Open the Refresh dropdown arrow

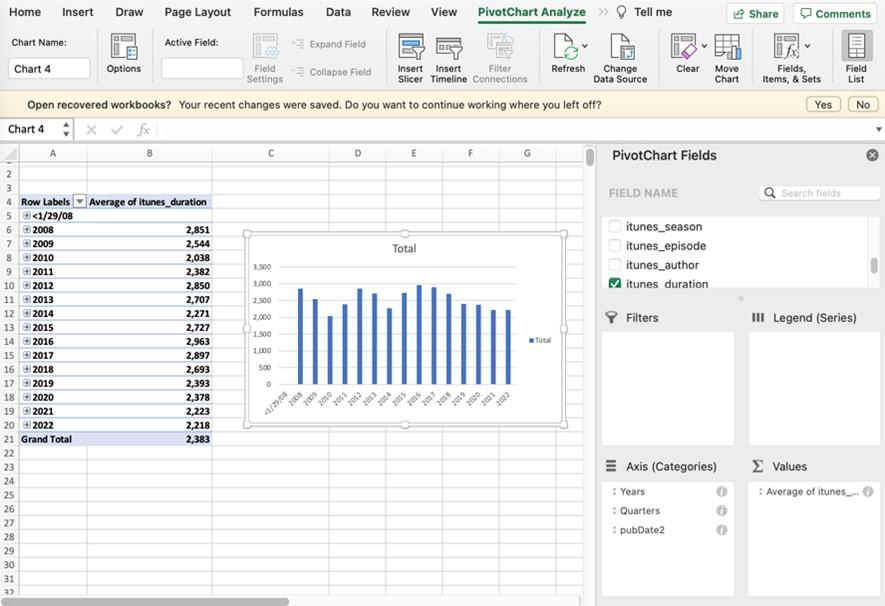coord(585,46)
